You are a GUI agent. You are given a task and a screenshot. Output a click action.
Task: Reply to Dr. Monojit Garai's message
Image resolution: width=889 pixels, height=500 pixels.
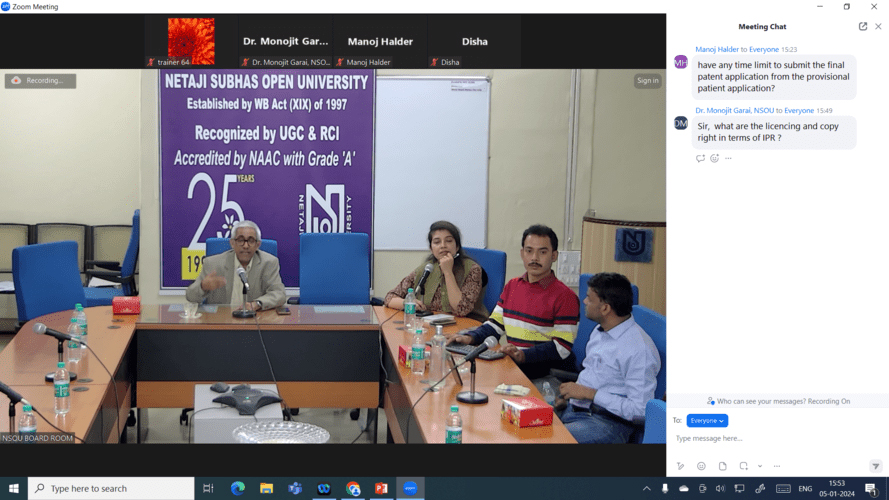pyautogui.click(x=700, y=158)
